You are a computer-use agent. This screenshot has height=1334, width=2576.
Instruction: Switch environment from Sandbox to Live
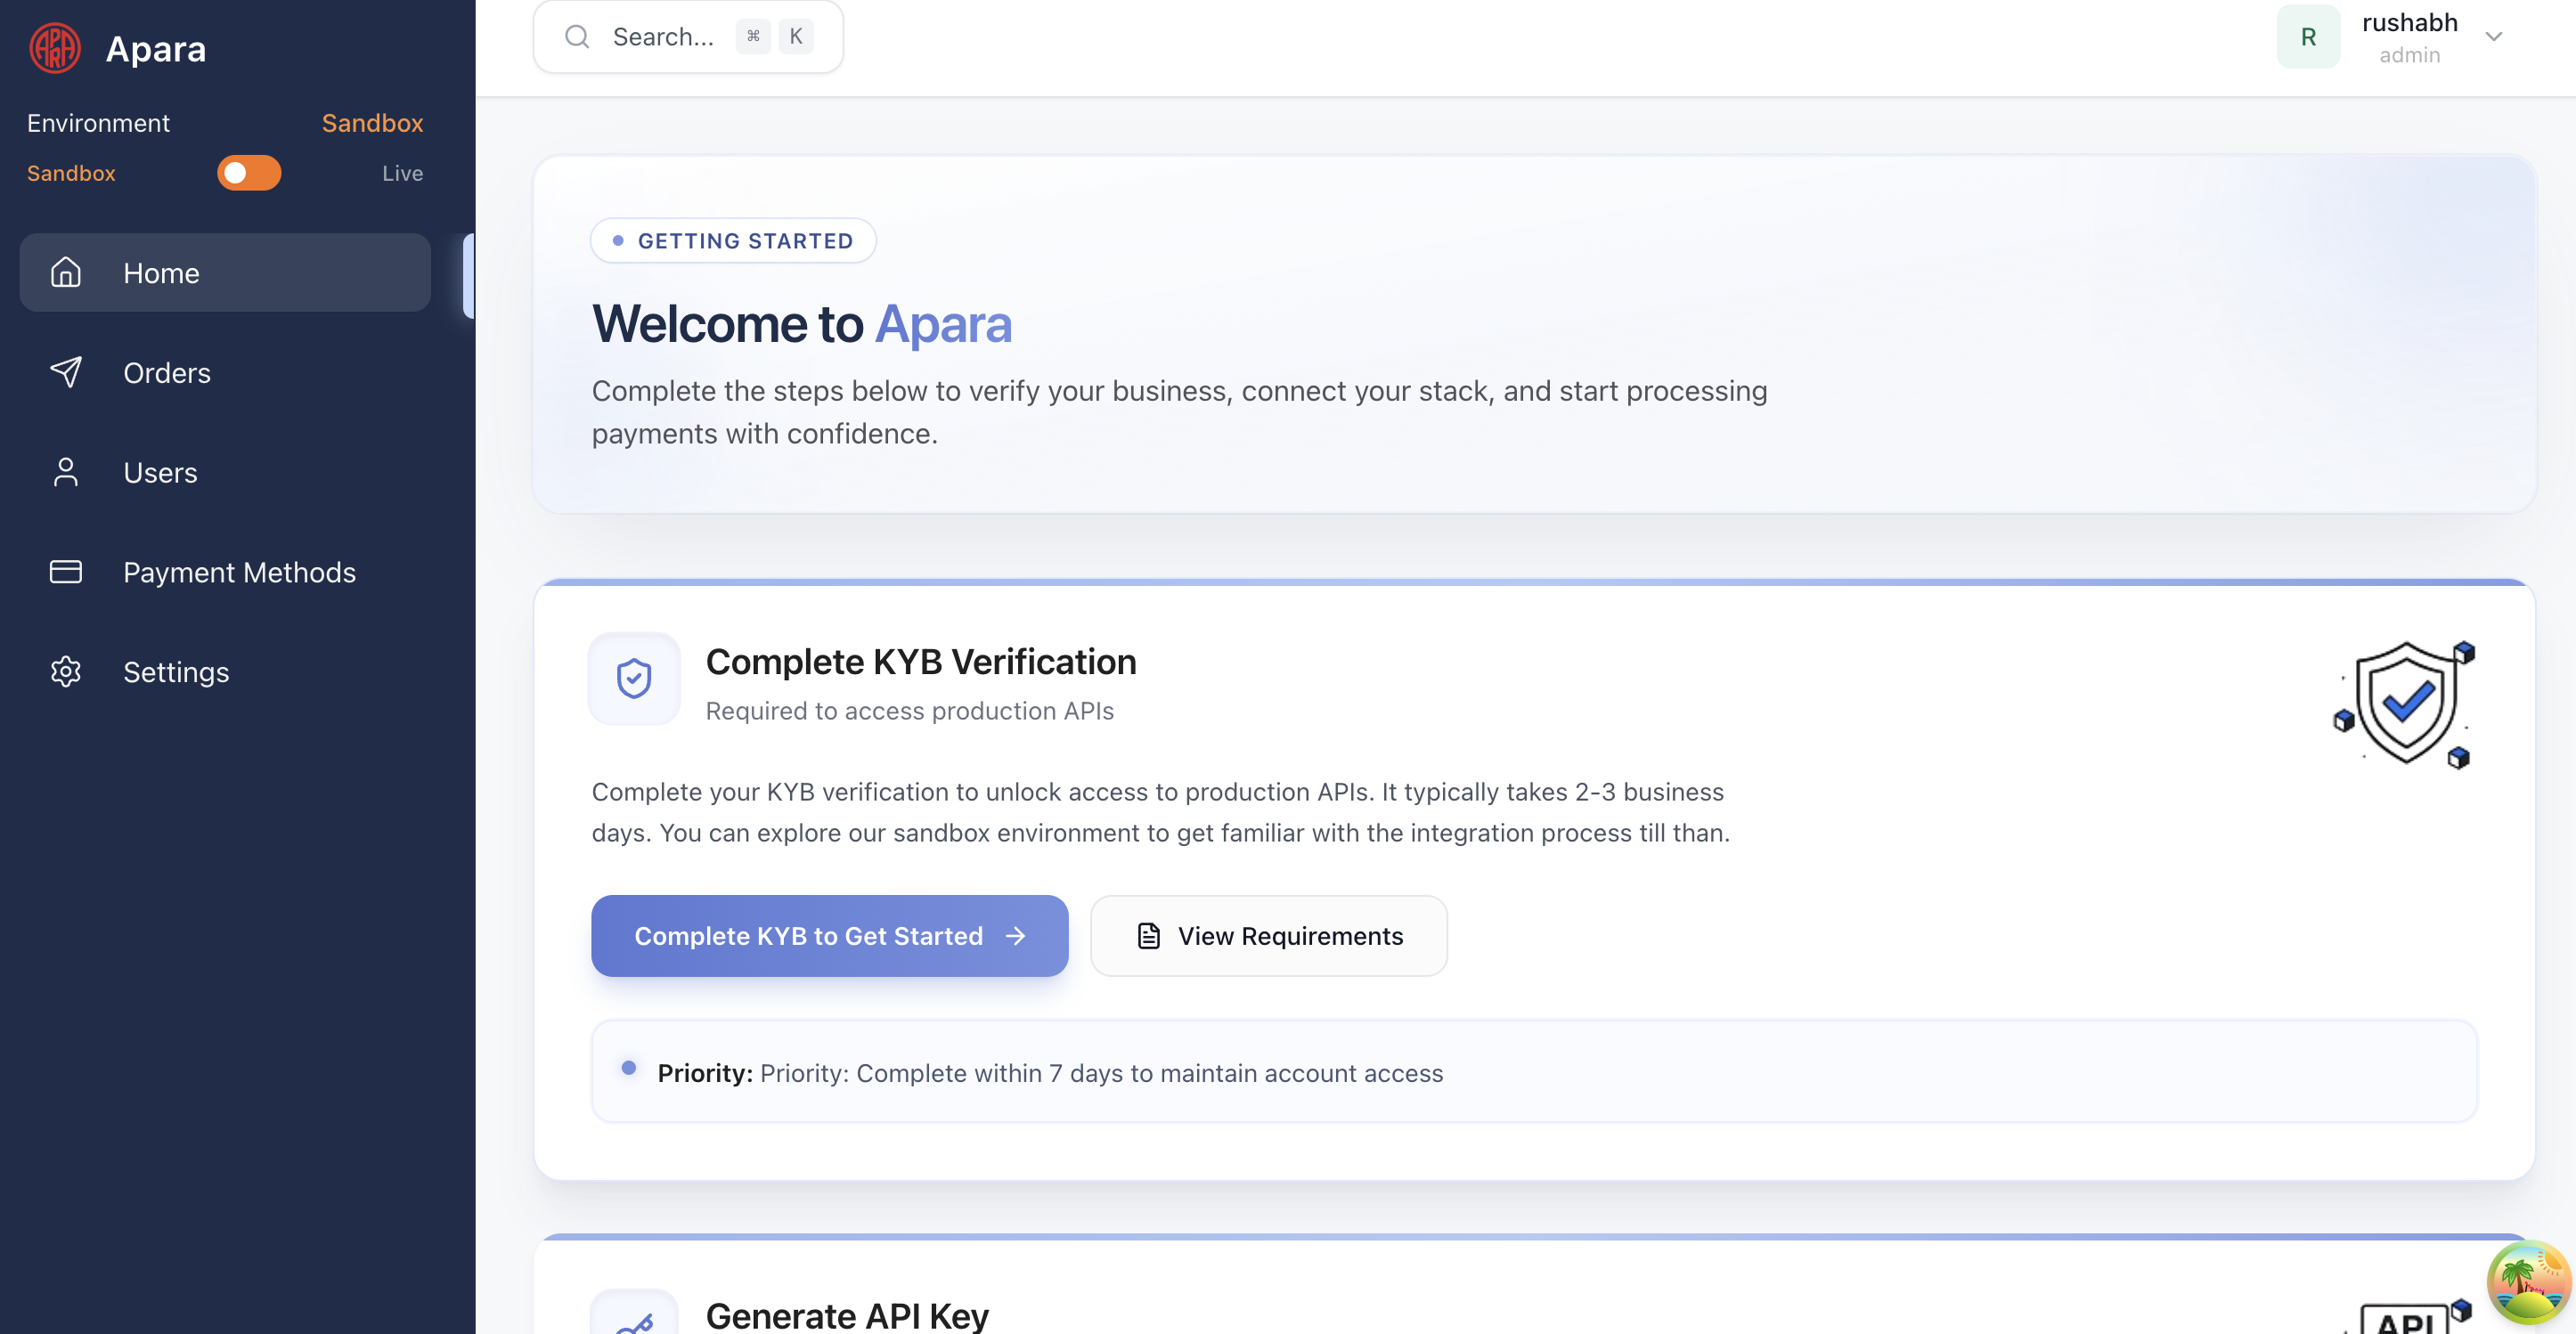[248, 172]
